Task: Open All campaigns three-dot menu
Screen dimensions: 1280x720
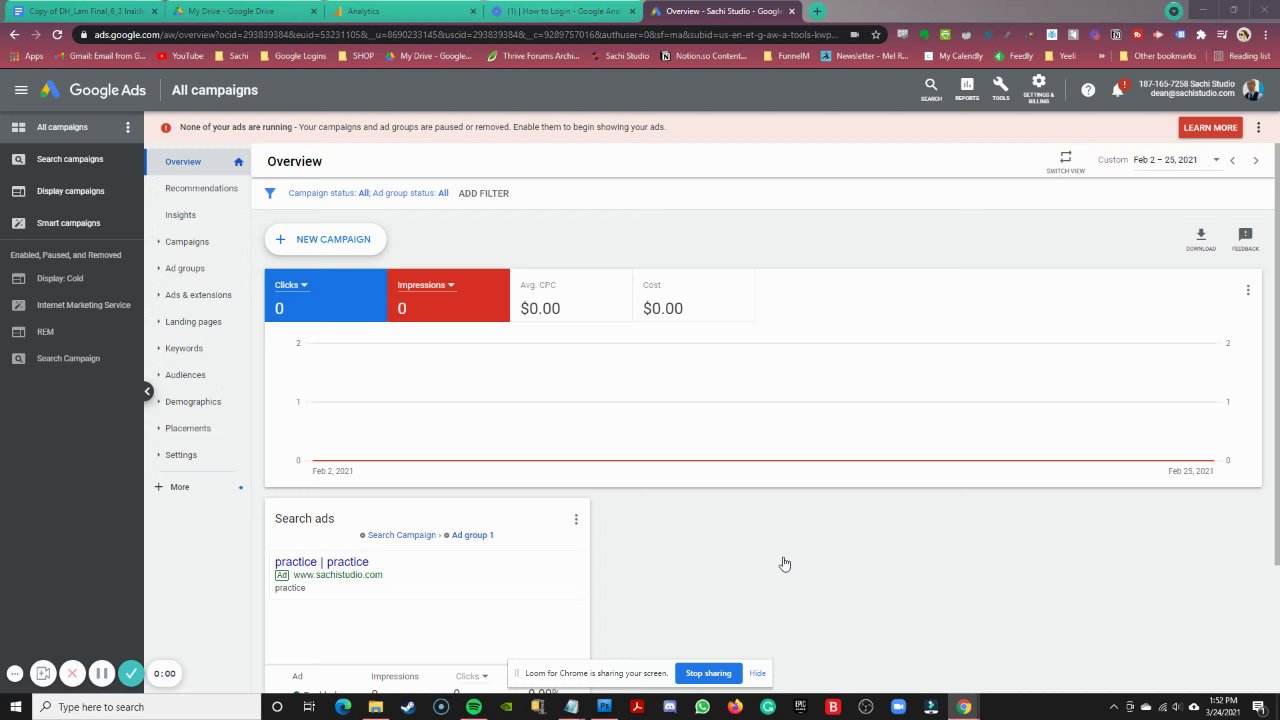Action: [x=127, y=127]
